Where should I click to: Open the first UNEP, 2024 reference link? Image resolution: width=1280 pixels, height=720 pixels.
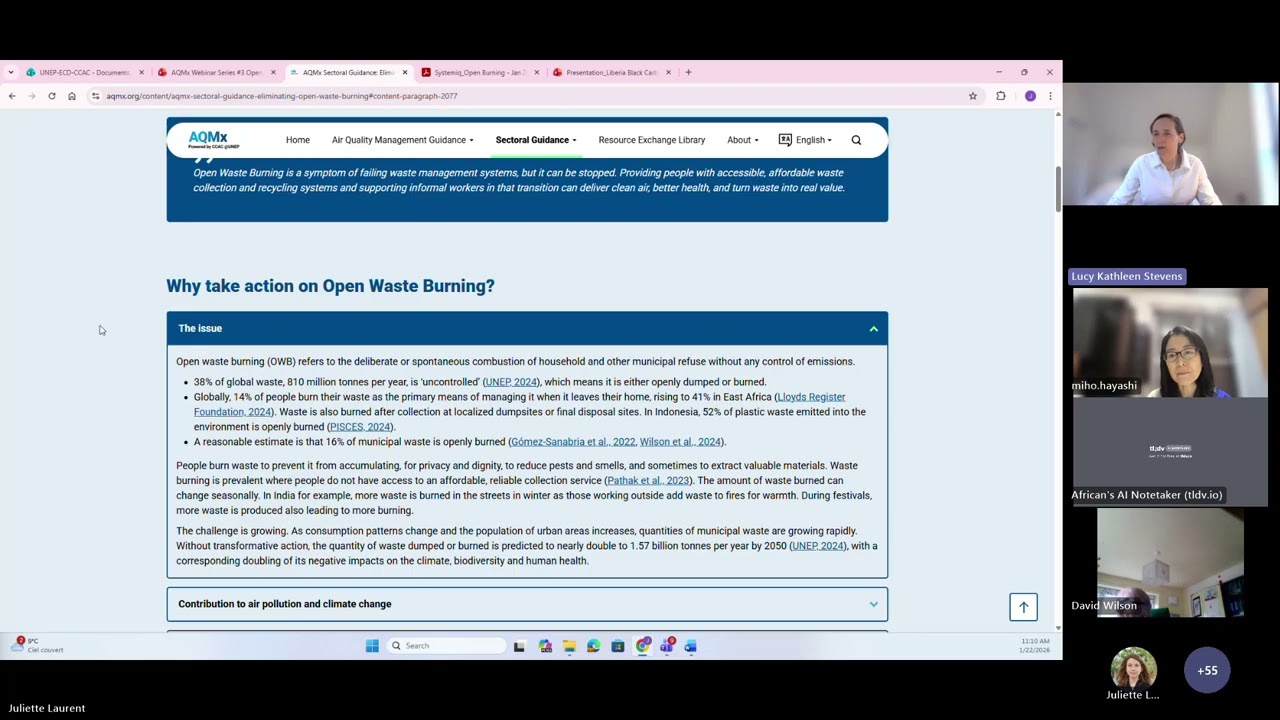point(511,382)
